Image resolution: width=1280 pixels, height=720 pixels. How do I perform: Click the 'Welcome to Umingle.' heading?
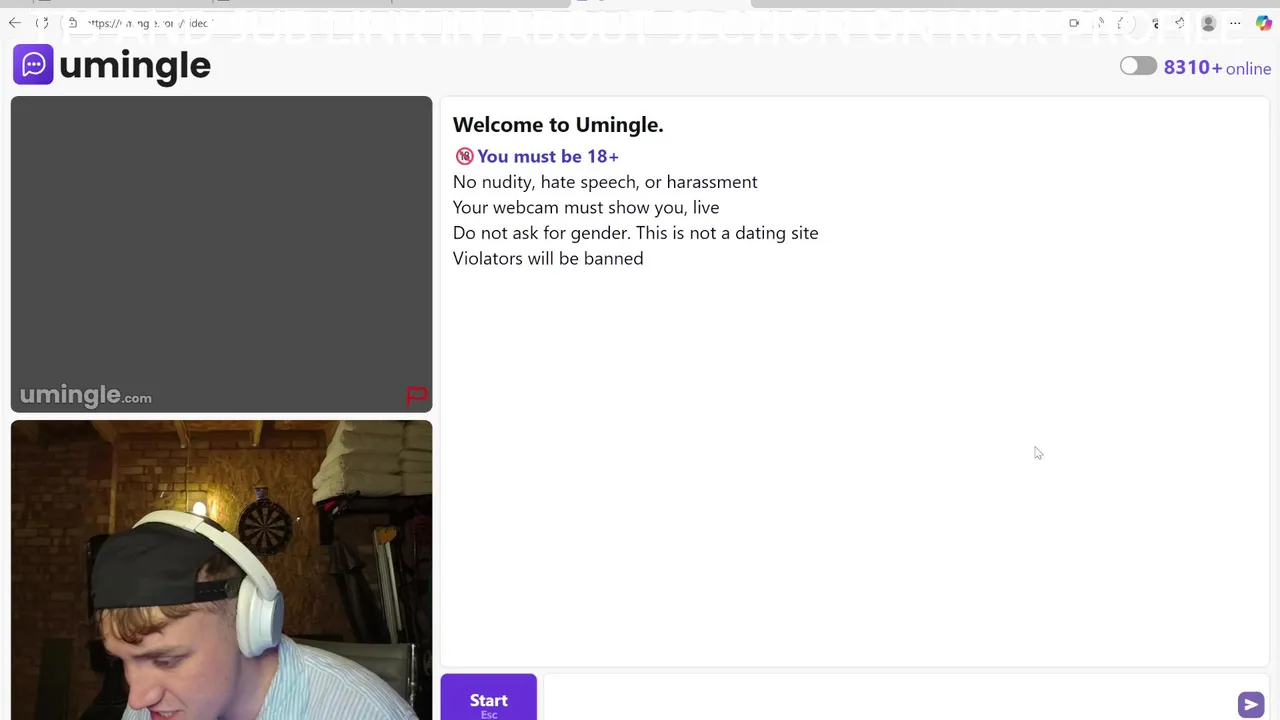(x=558, y=125)
